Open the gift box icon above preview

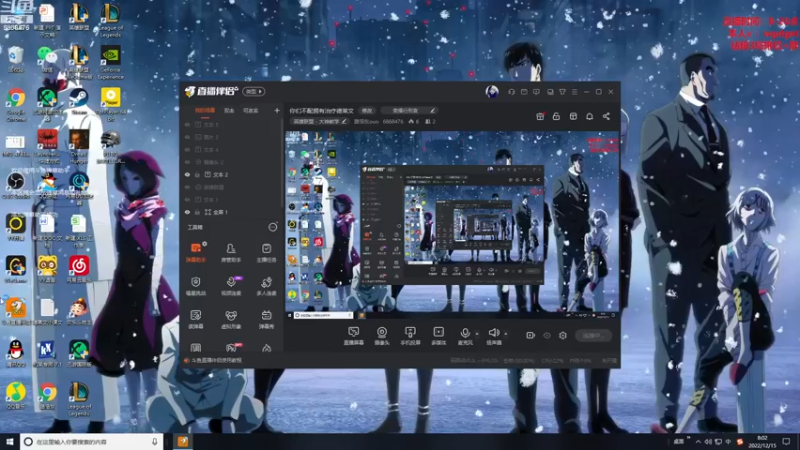[540, 116]
